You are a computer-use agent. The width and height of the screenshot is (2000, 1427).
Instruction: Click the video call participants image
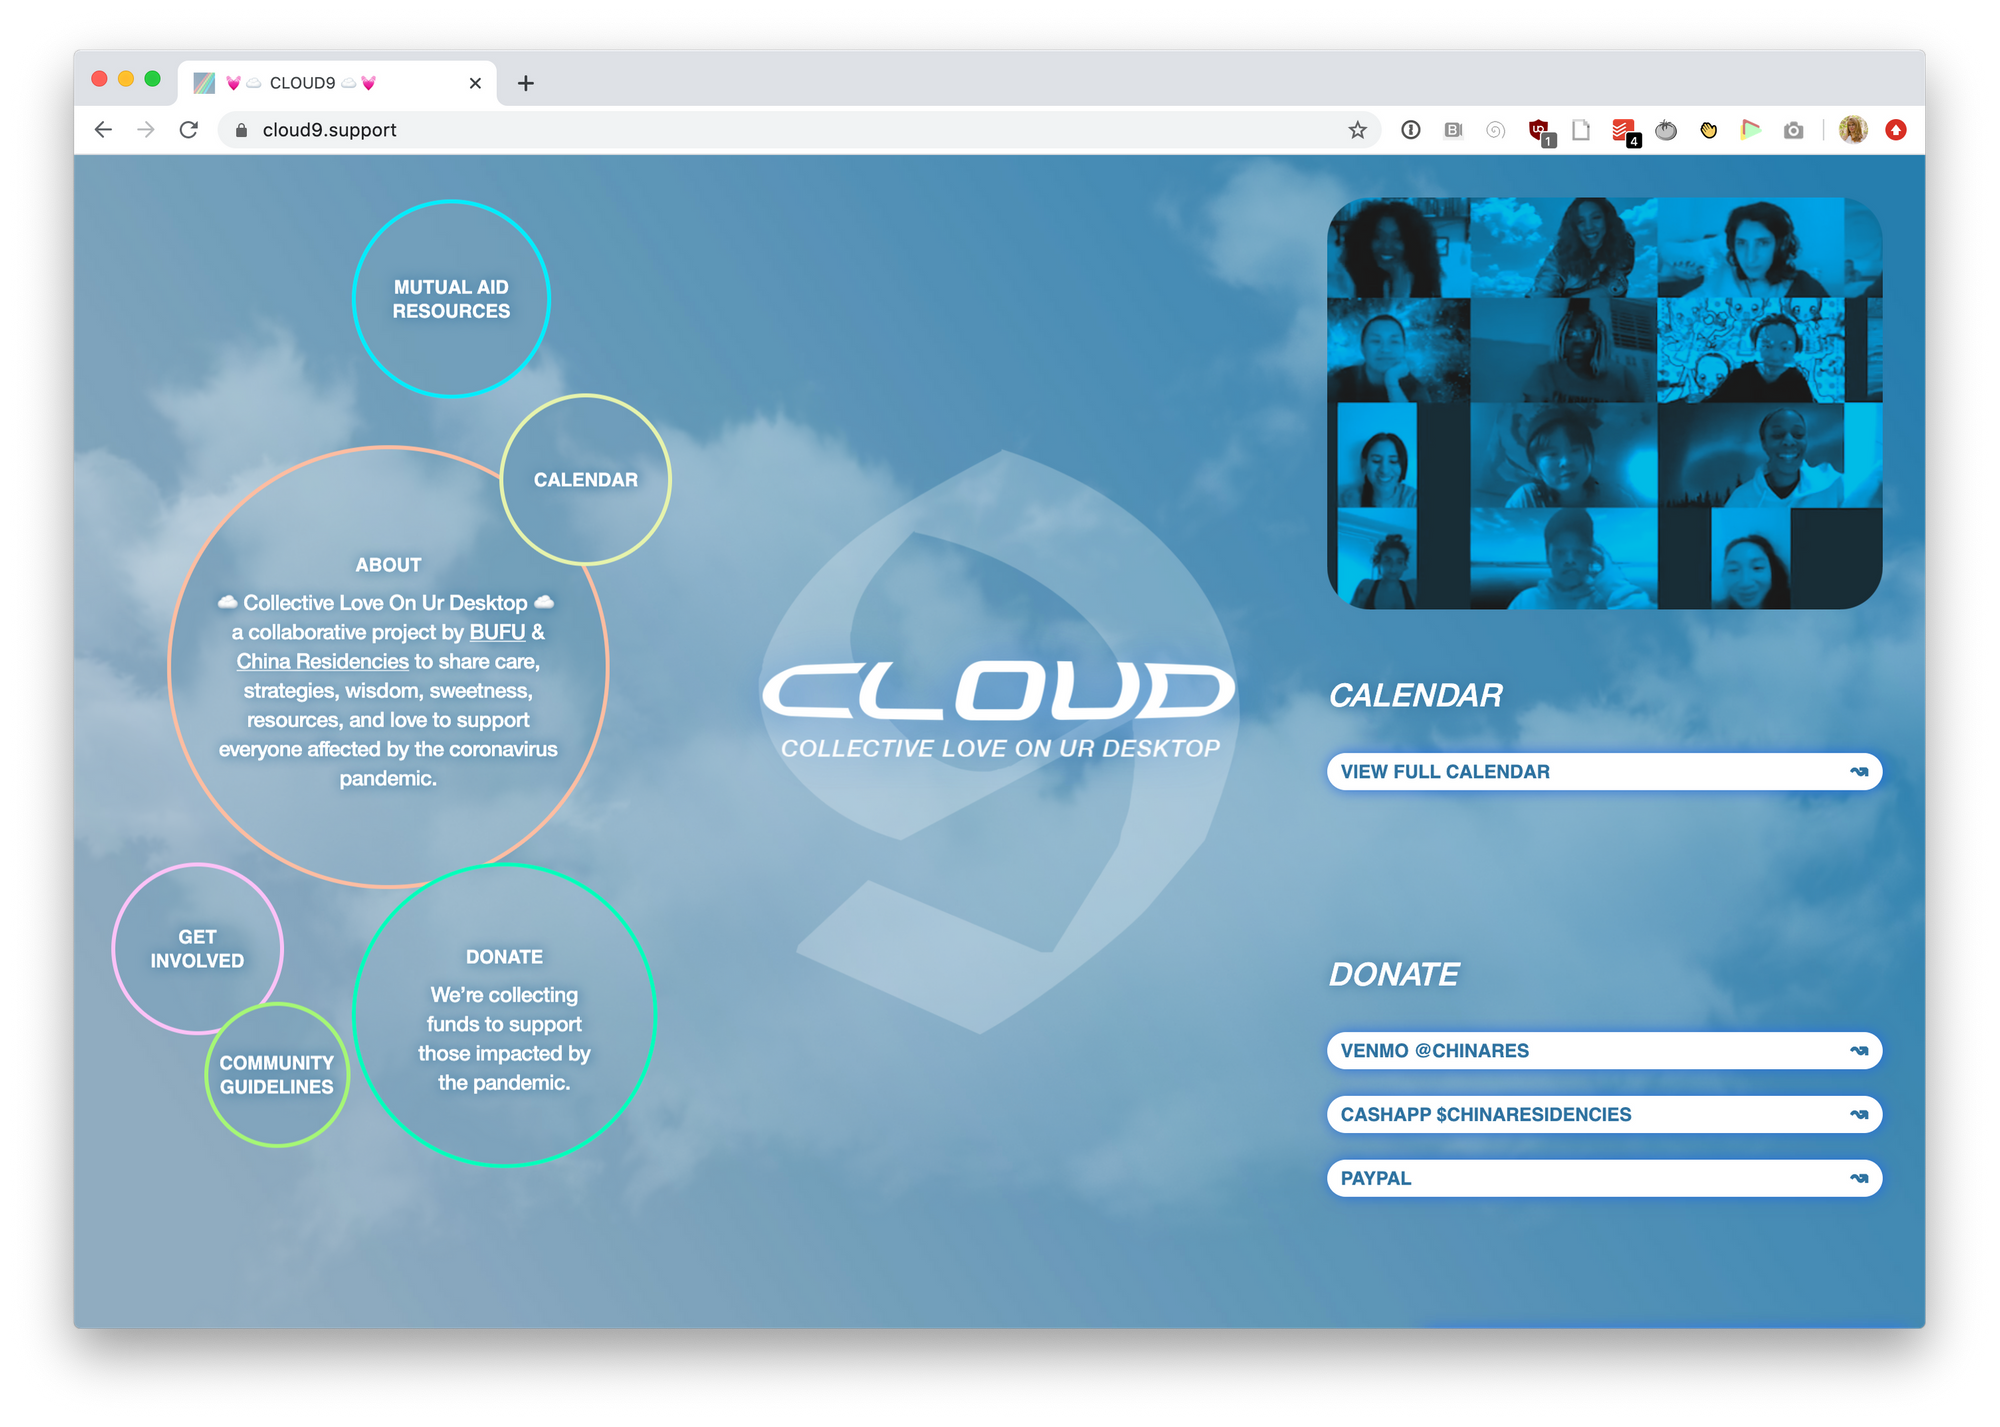pyautogui.click(x=1603, y=403)
